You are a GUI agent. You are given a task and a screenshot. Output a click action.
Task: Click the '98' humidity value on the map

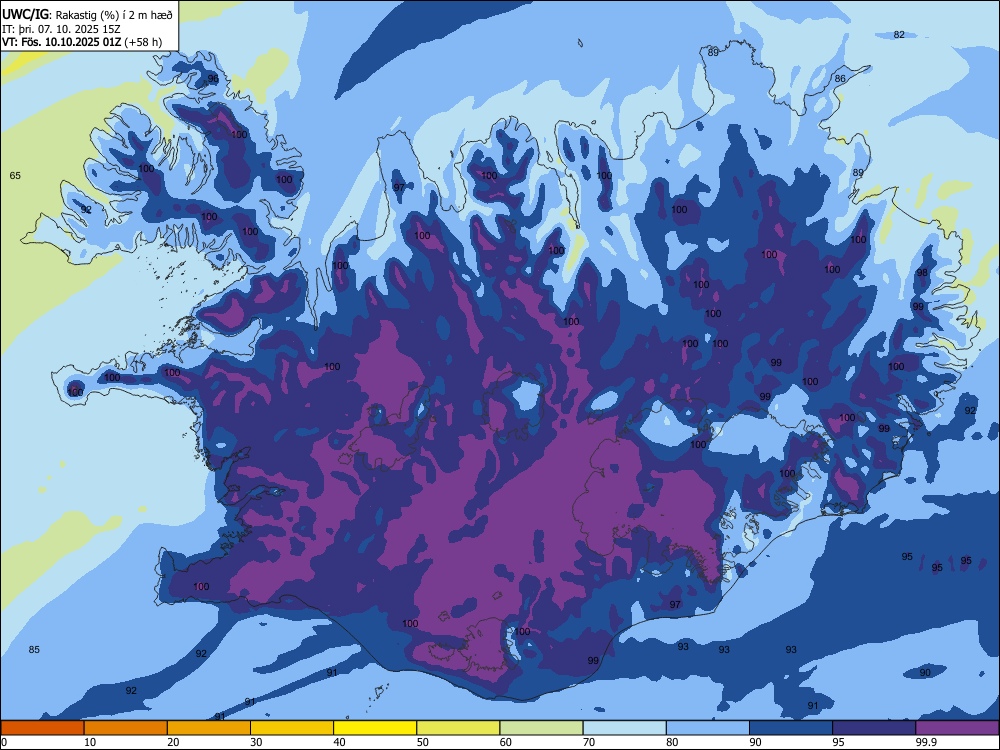tap(922, 273)
